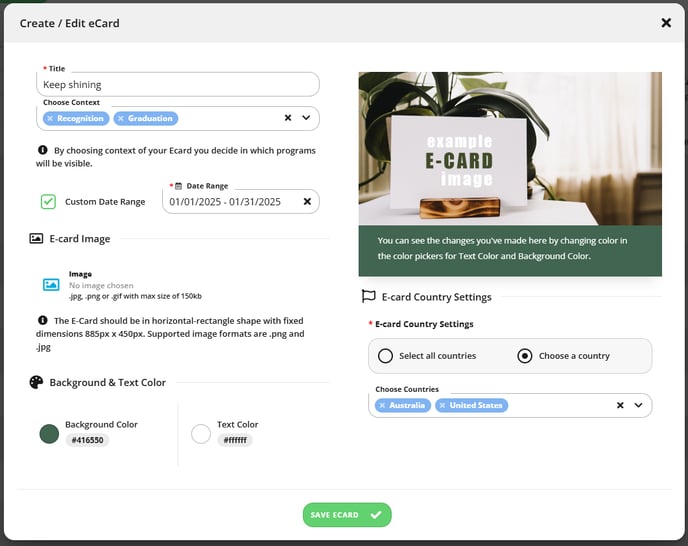Click the E-Card dimensions info icon
This screenshot has height=546, width=688.
(43, 320)
